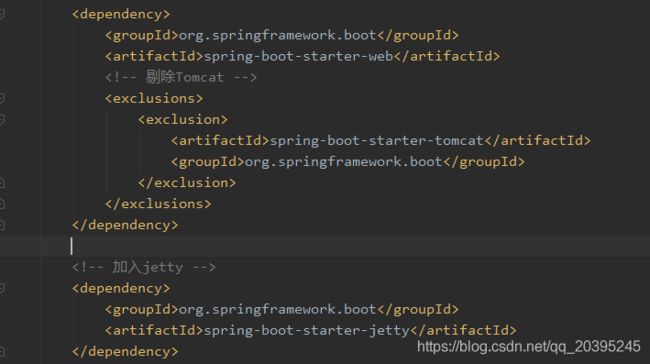Collapse the jetty <dependency> block fold marker
Viewport: 650px width, 364px height.
[2, 288]
